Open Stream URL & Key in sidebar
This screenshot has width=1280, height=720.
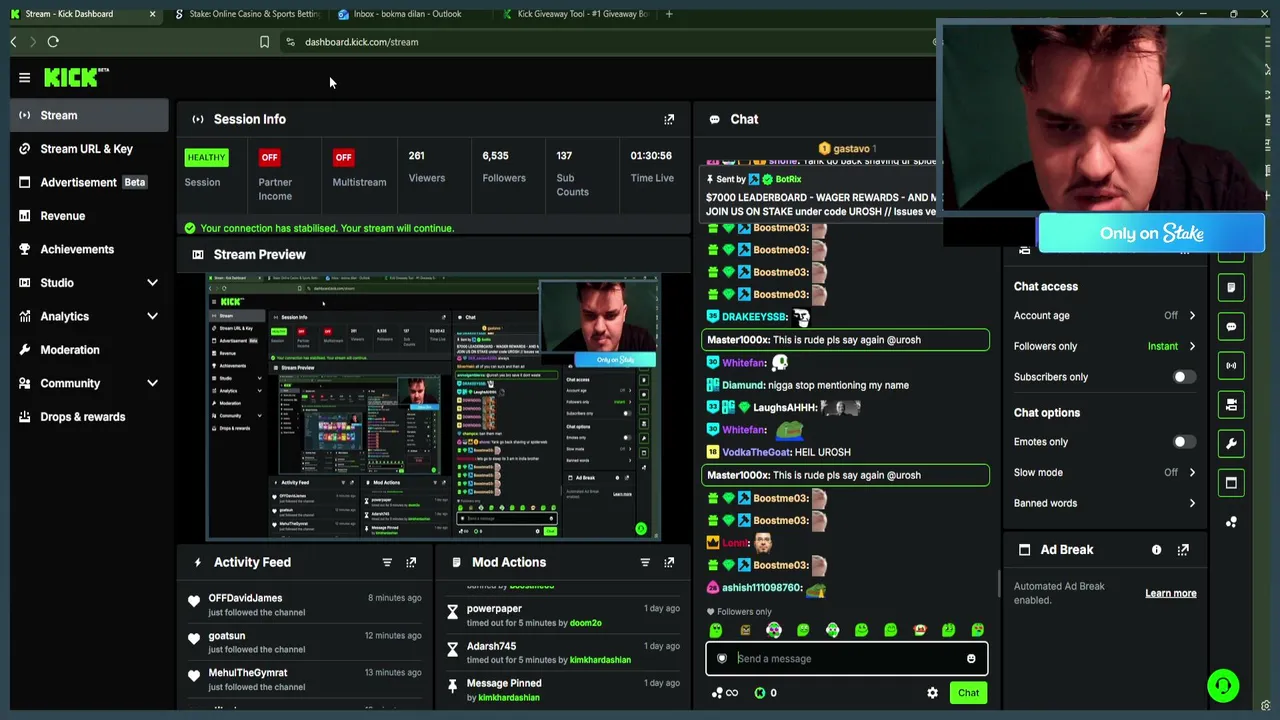click(89, 149)
